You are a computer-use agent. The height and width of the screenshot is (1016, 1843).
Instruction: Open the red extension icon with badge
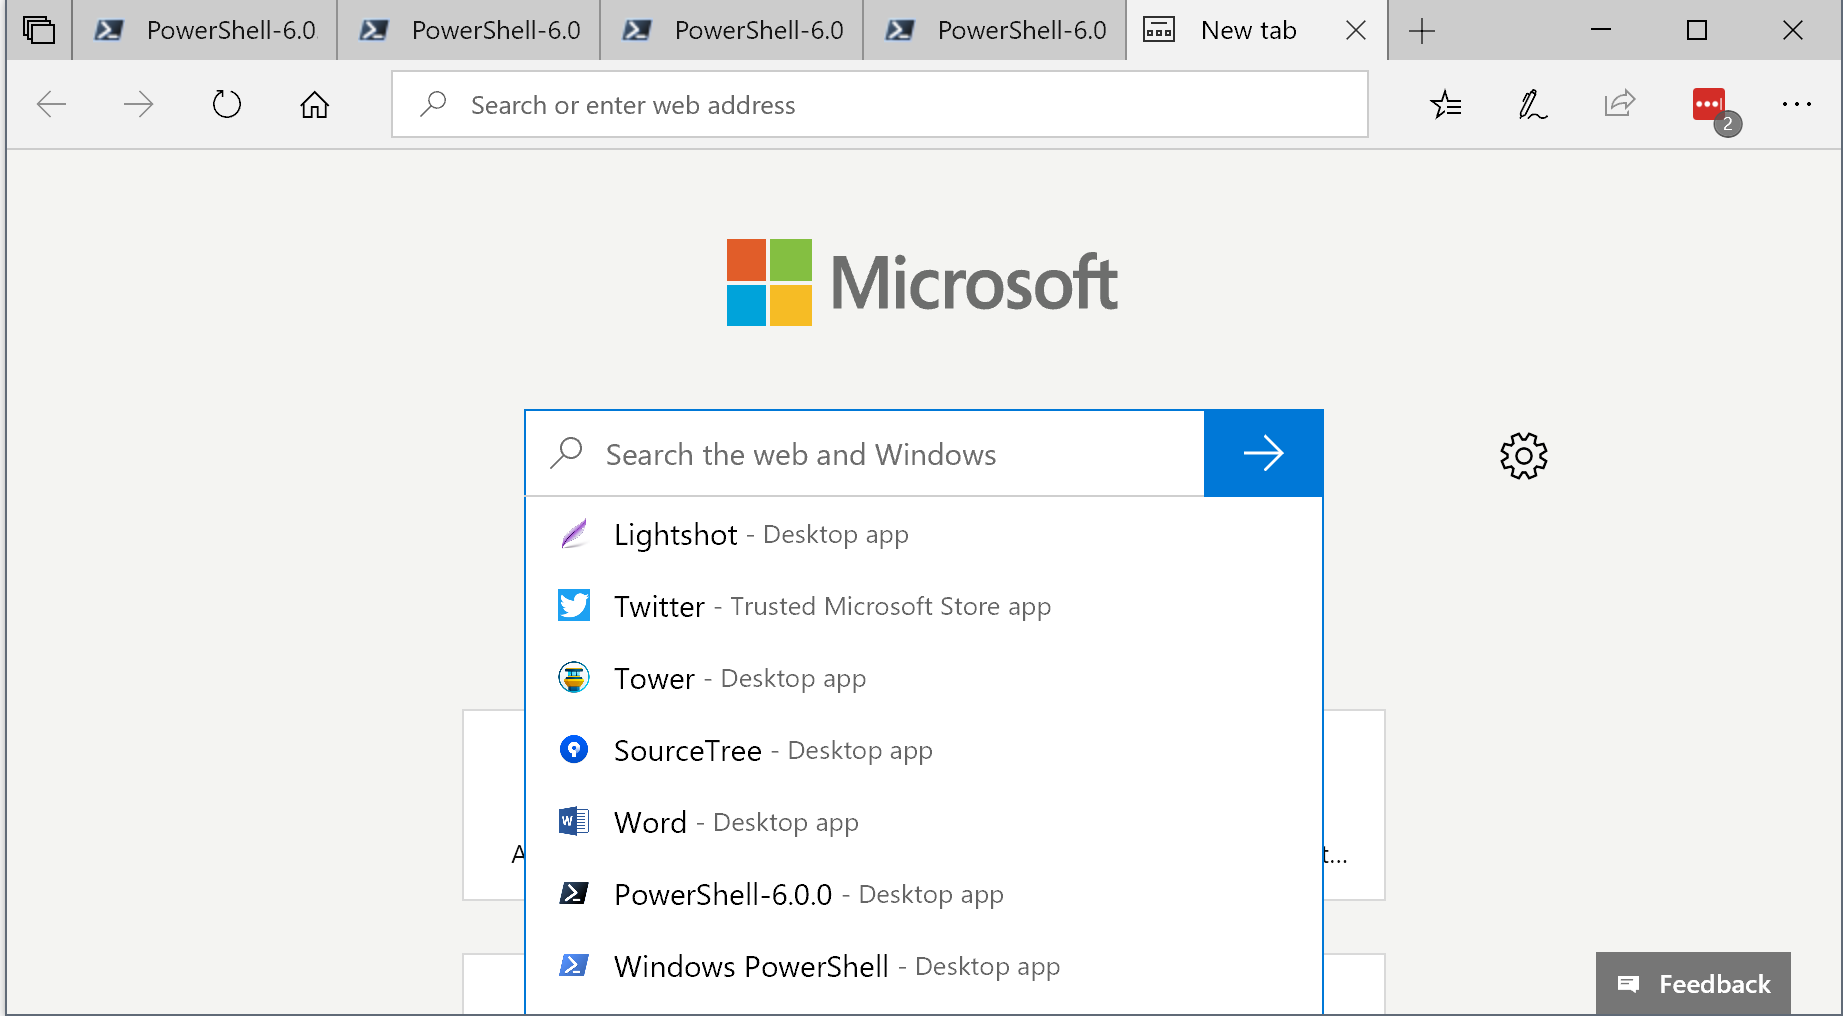pyautogui.click(x=1716, y=110)
